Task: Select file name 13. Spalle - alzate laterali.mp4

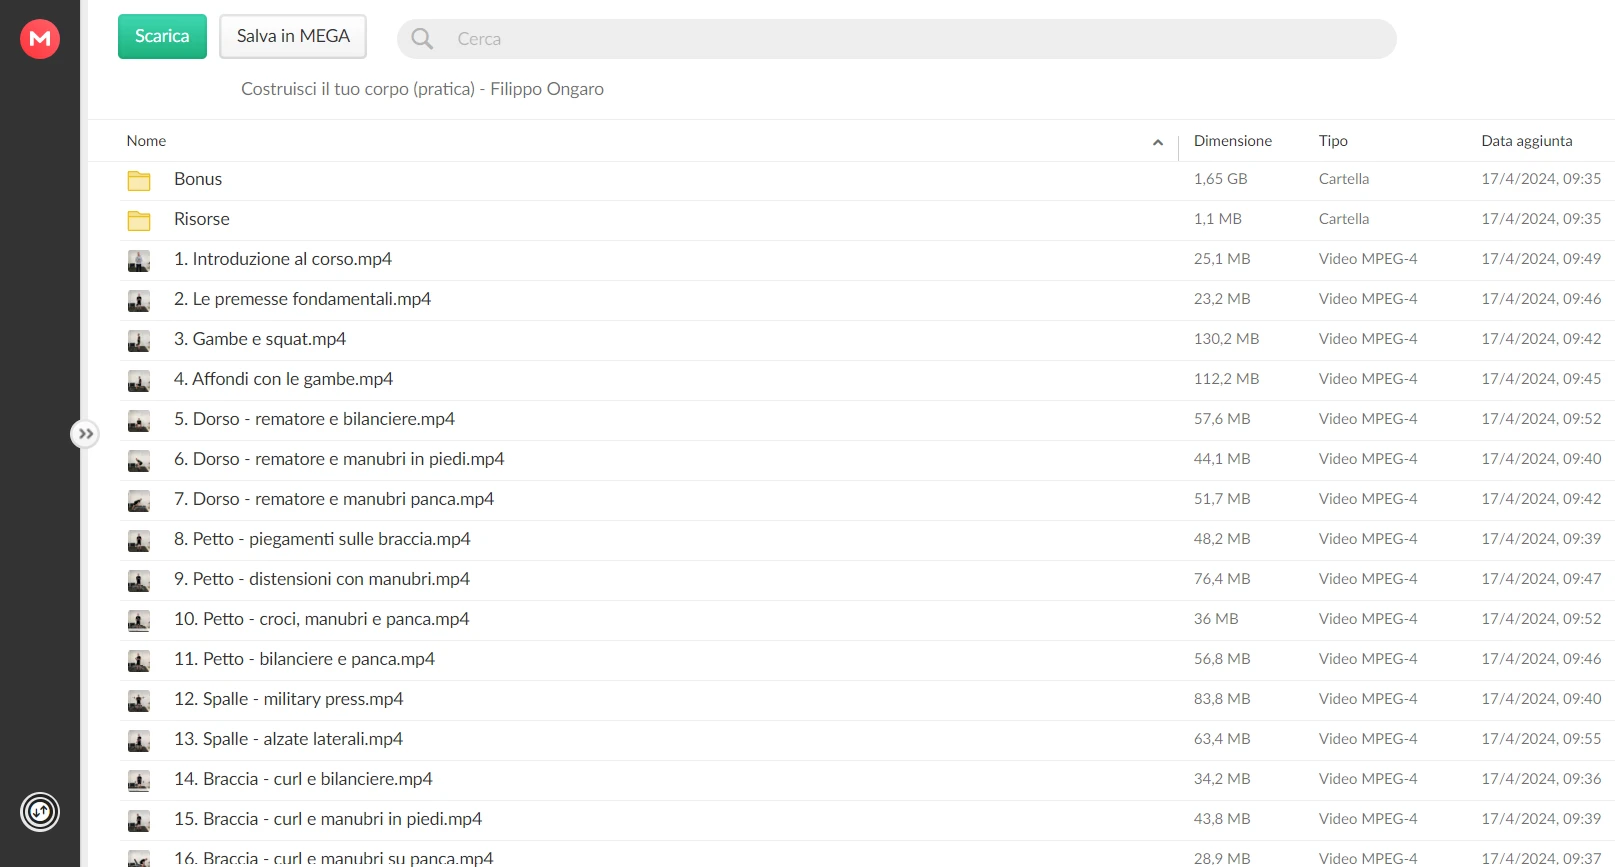Action: (288, 739)
